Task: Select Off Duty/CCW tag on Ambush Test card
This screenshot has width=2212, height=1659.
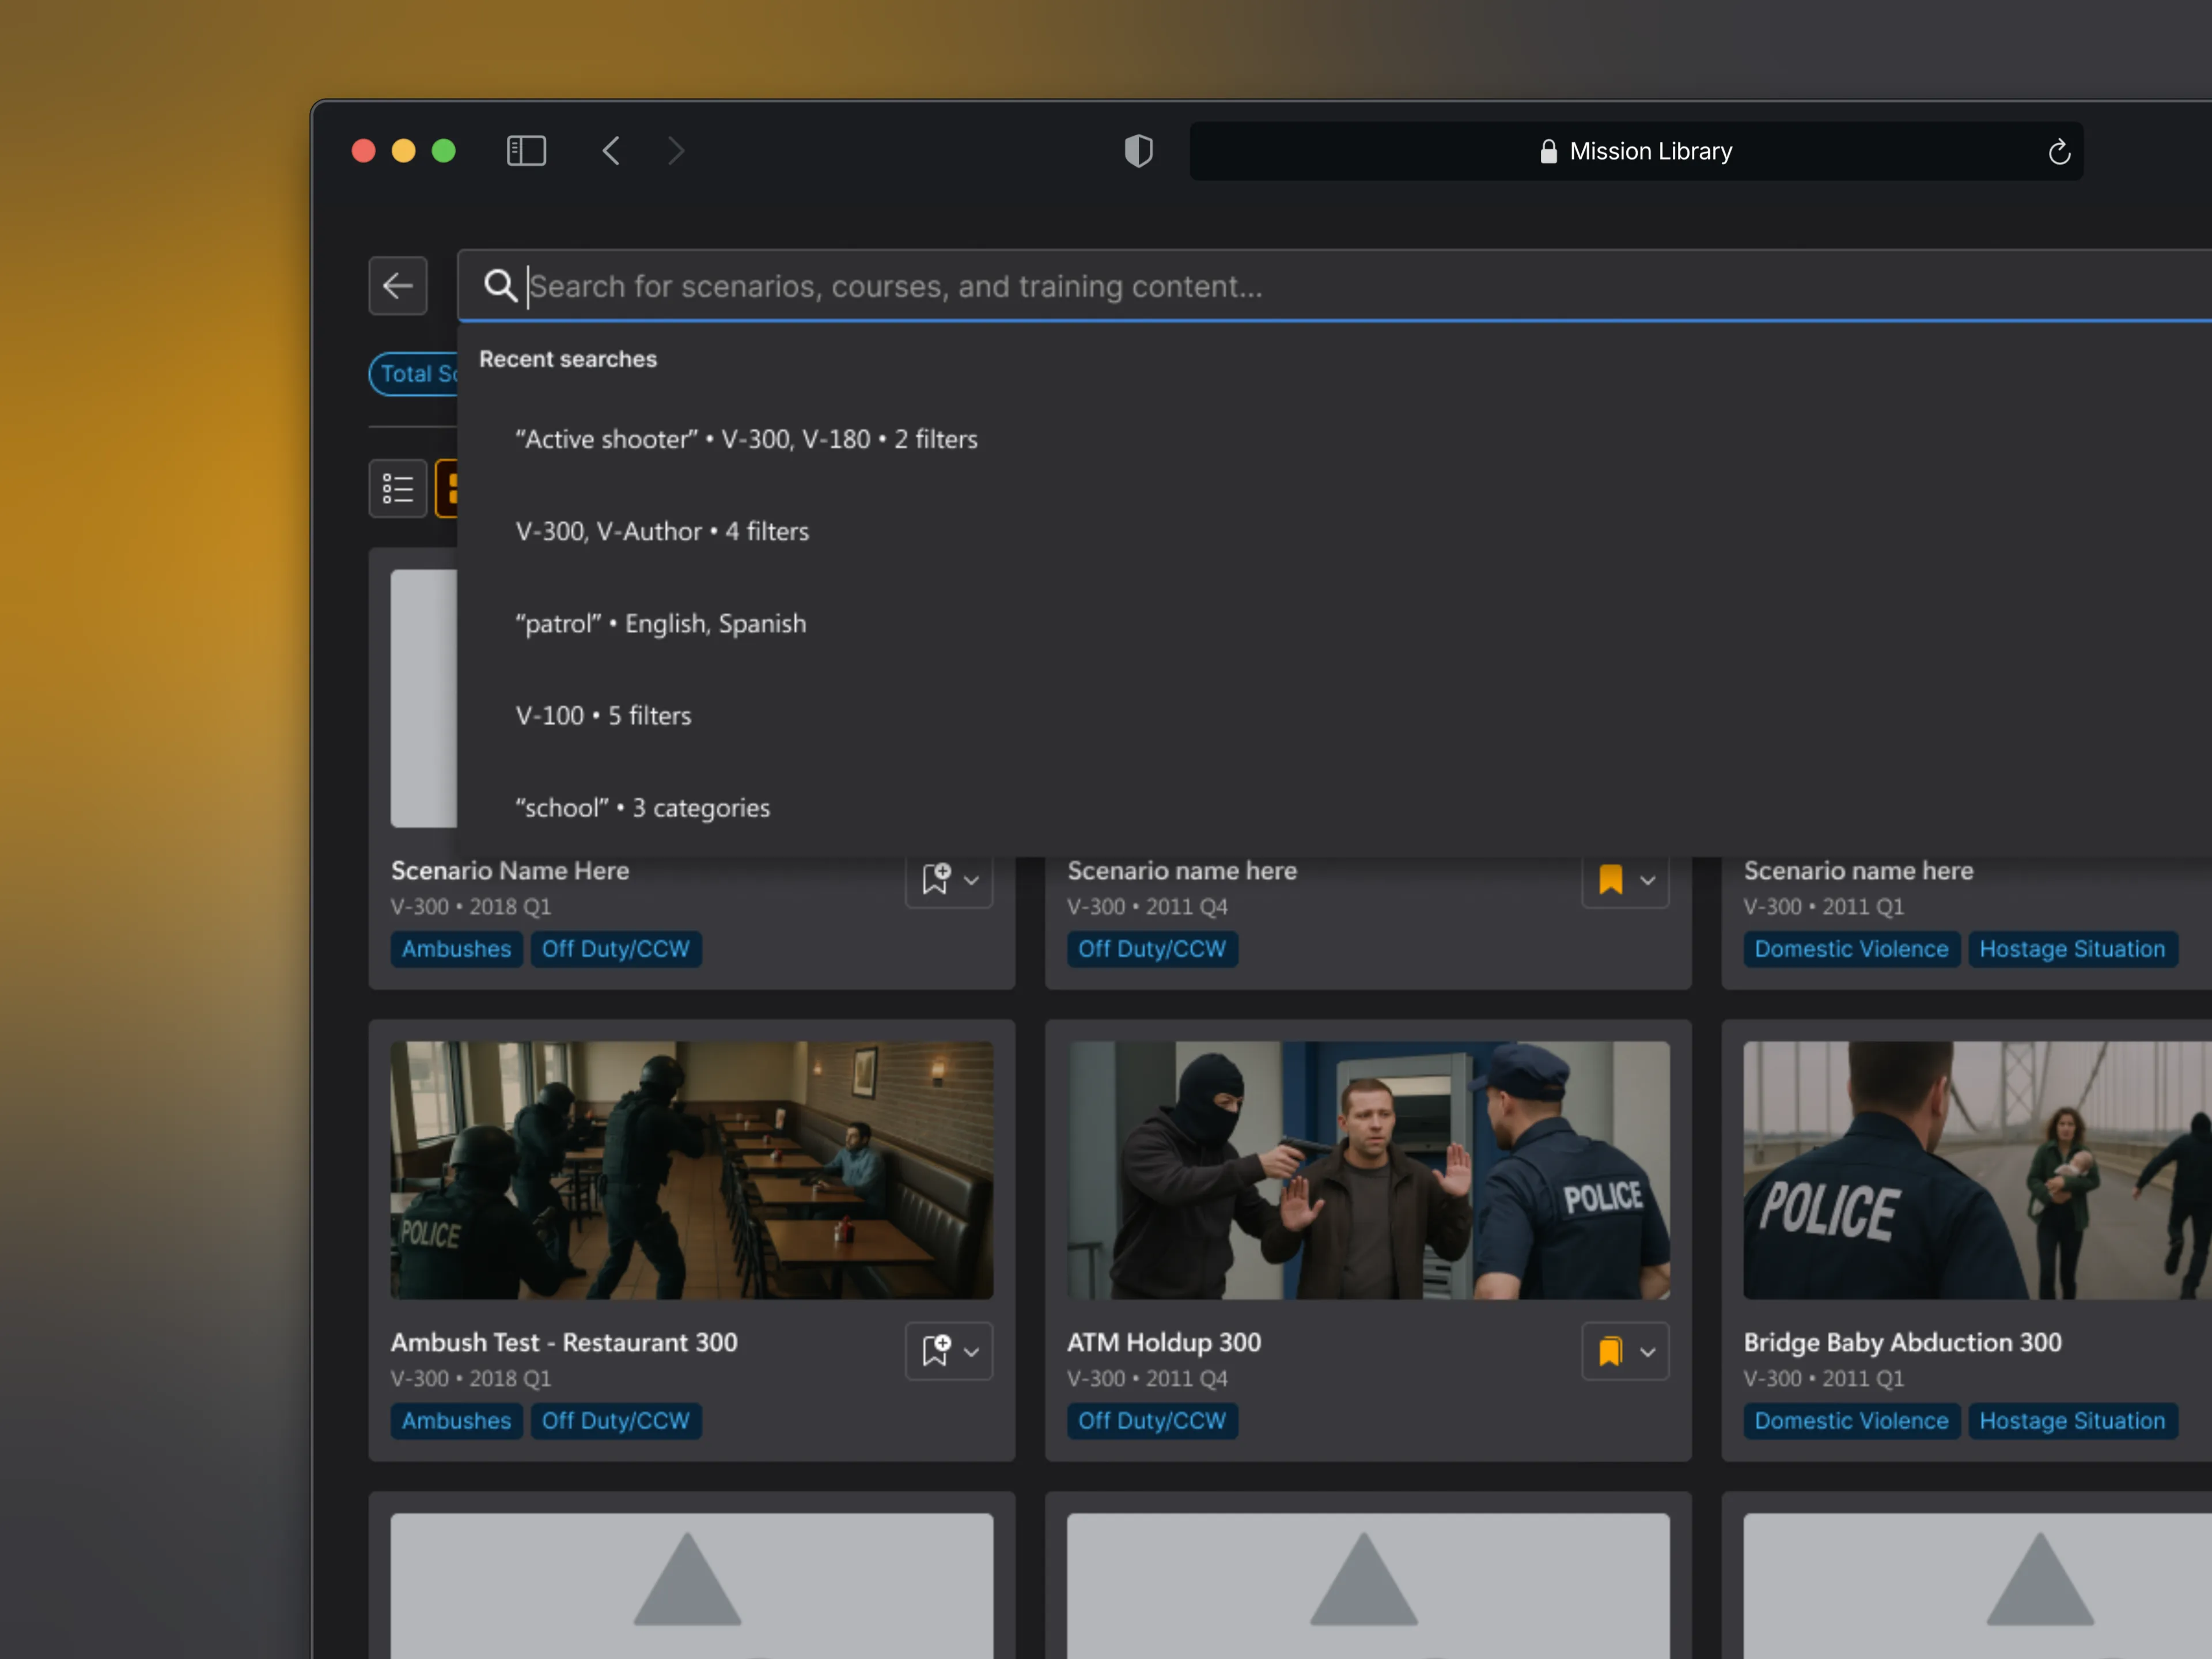Action: [x=616, y=1421]
